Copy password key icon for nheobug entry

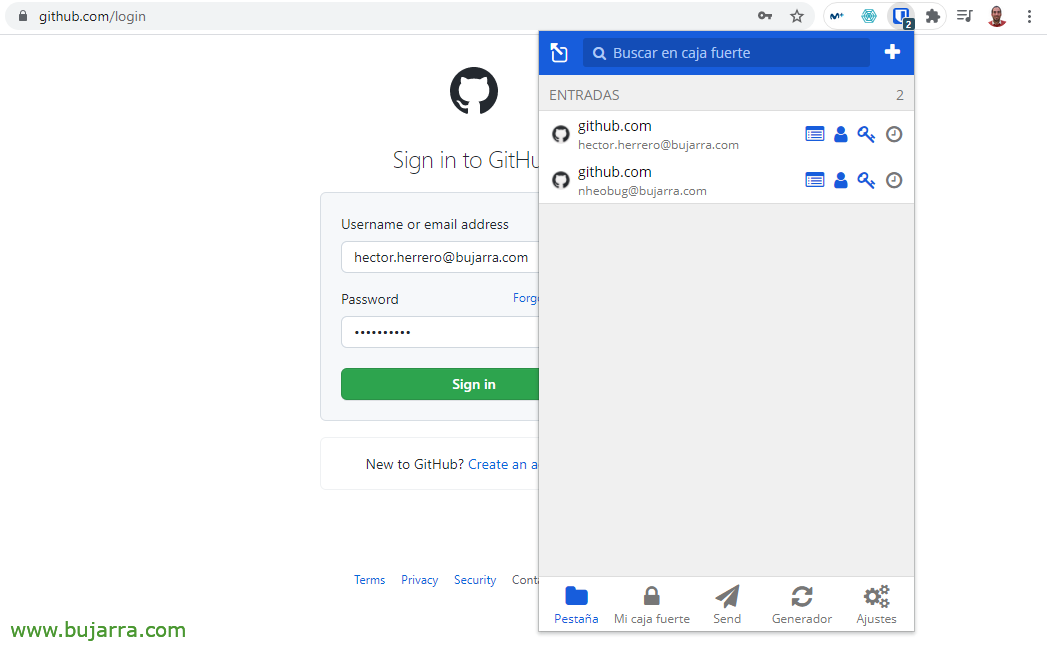coord(866,180)
